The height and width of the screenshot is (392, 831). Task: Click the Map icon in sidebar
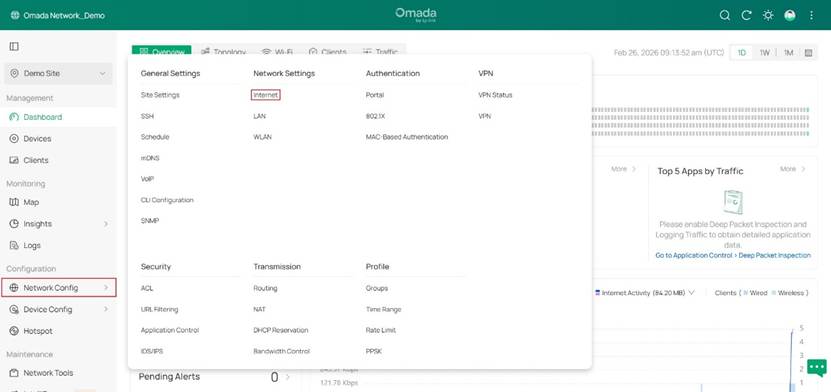coord(14,202)
